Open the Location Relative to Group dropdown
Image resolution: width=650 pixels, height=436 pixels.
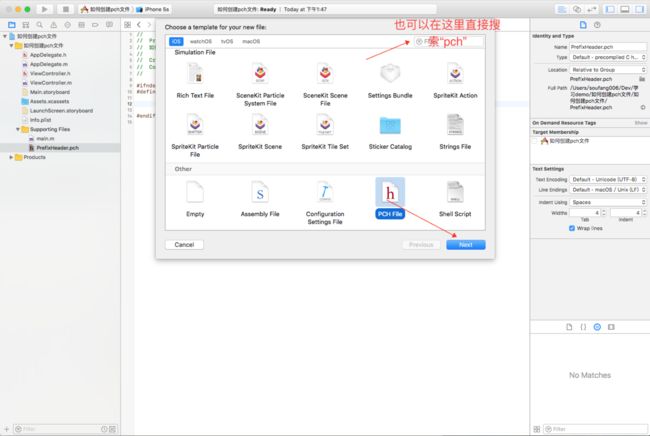(608, 70)
